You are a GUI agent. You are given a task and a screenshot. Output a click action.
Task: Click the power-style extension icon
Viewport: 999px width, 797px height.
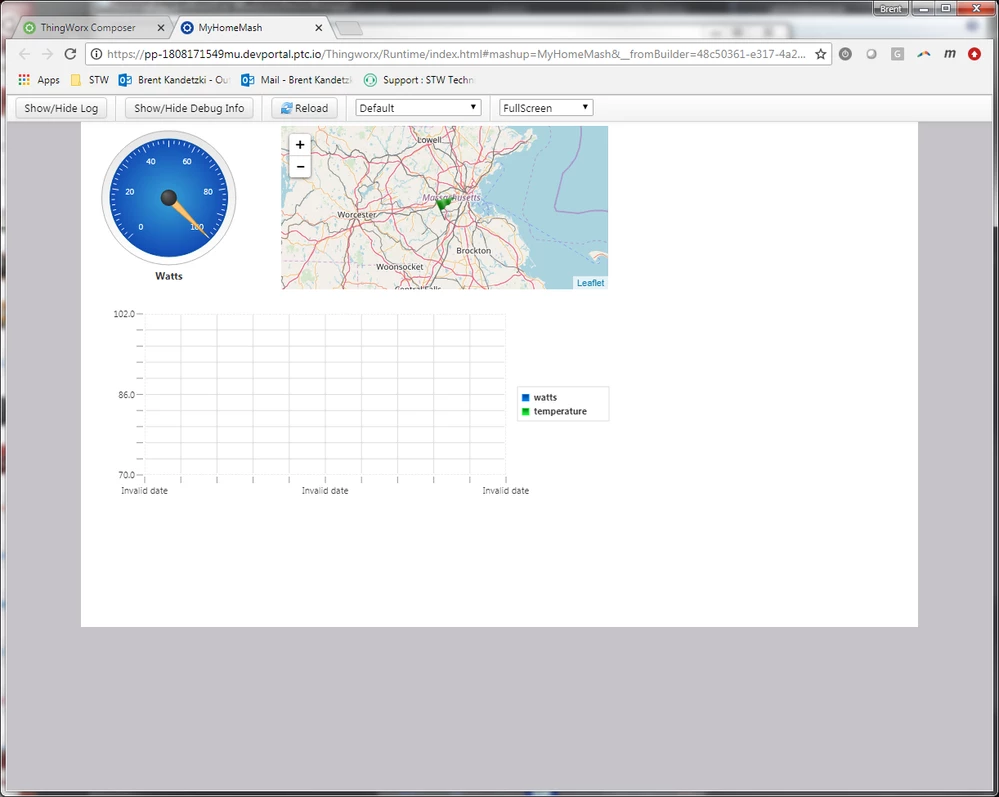(x=845, y=54)
